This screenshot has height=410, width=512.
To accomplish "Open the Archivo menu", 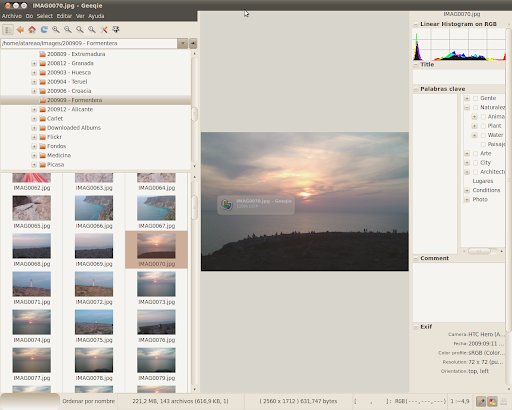I will pos(12,16).
